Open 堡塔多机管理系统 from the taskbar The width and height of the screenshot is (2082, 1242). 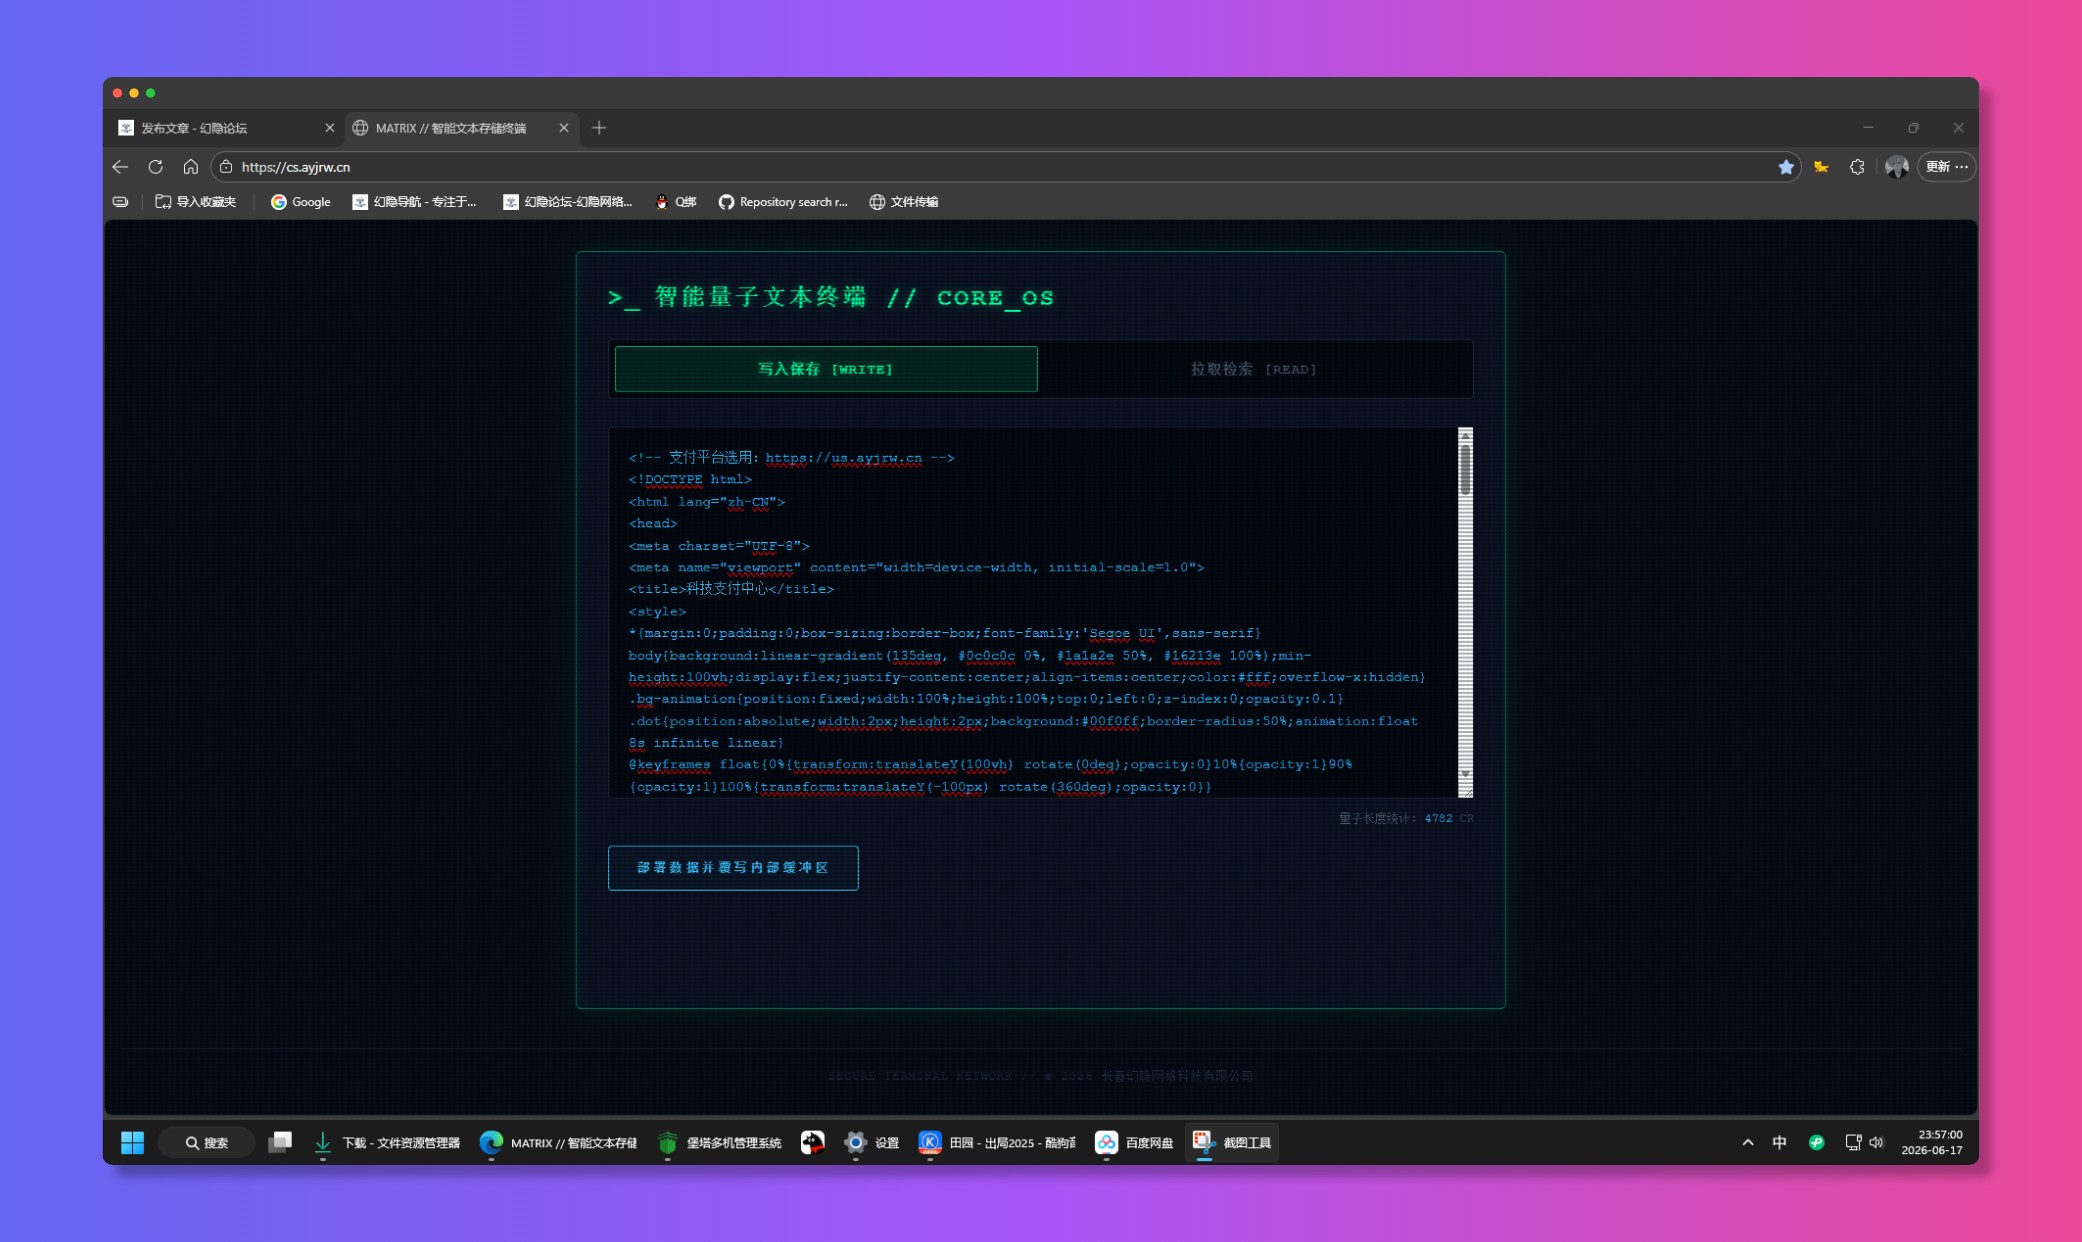720,1142
